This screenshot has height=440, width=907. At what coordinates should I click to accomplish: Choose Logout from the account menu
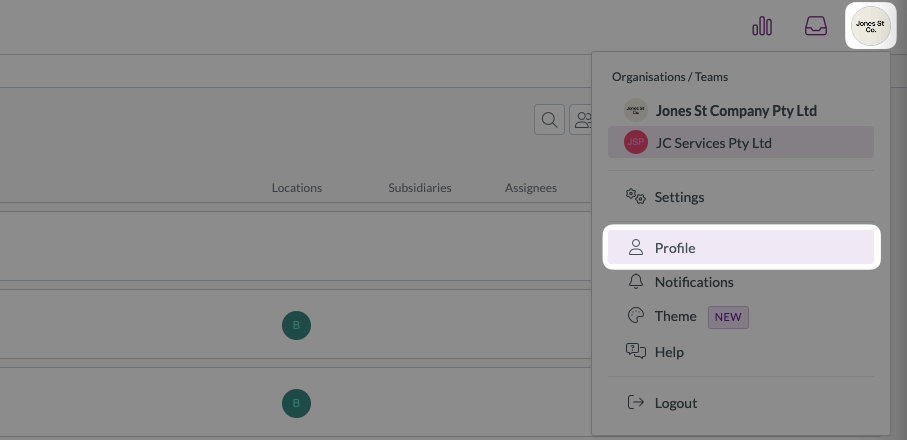675,403
